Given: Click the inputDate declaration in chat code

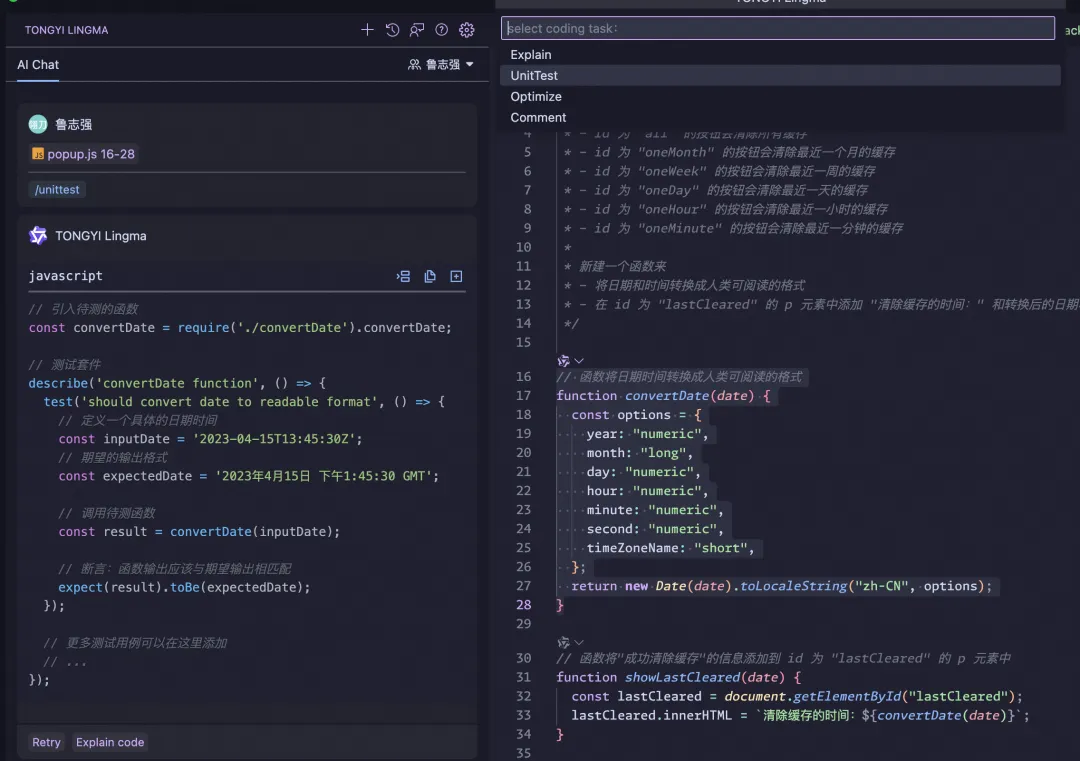Looking at the screenshot, I should pos(210,439).
